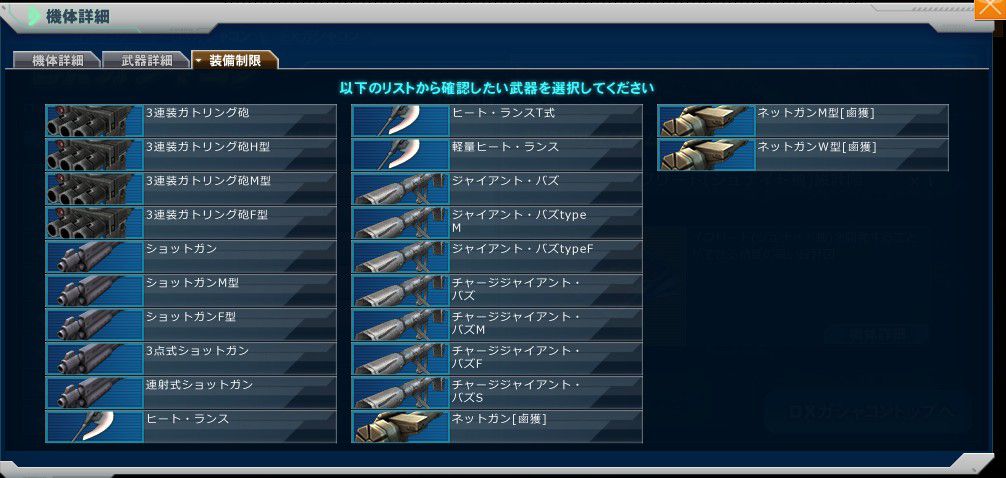This screenshot has width=1006, height=478.
Task: Click the ジャイアント・バズ bazooka icon
Action: (400, 189)
